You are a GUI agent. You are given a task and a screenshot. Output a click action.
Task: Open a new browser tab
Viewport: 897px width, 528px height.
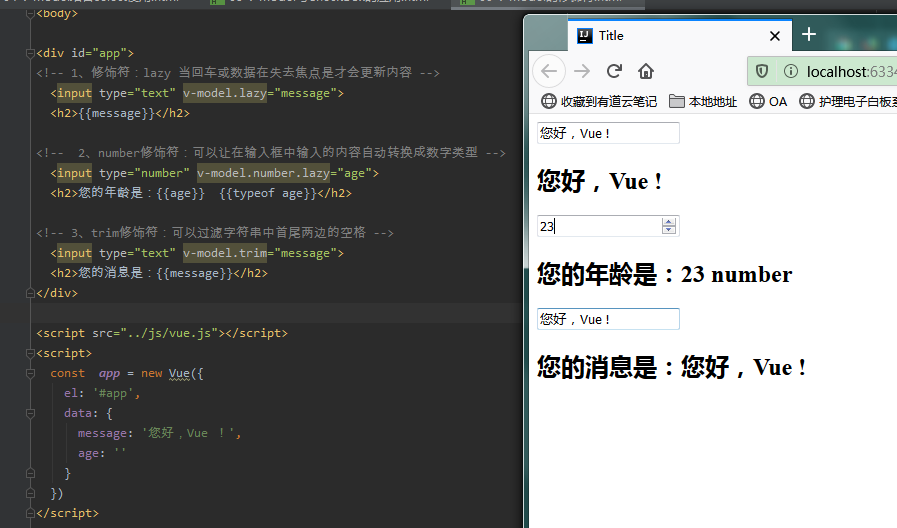click(809, 34)
